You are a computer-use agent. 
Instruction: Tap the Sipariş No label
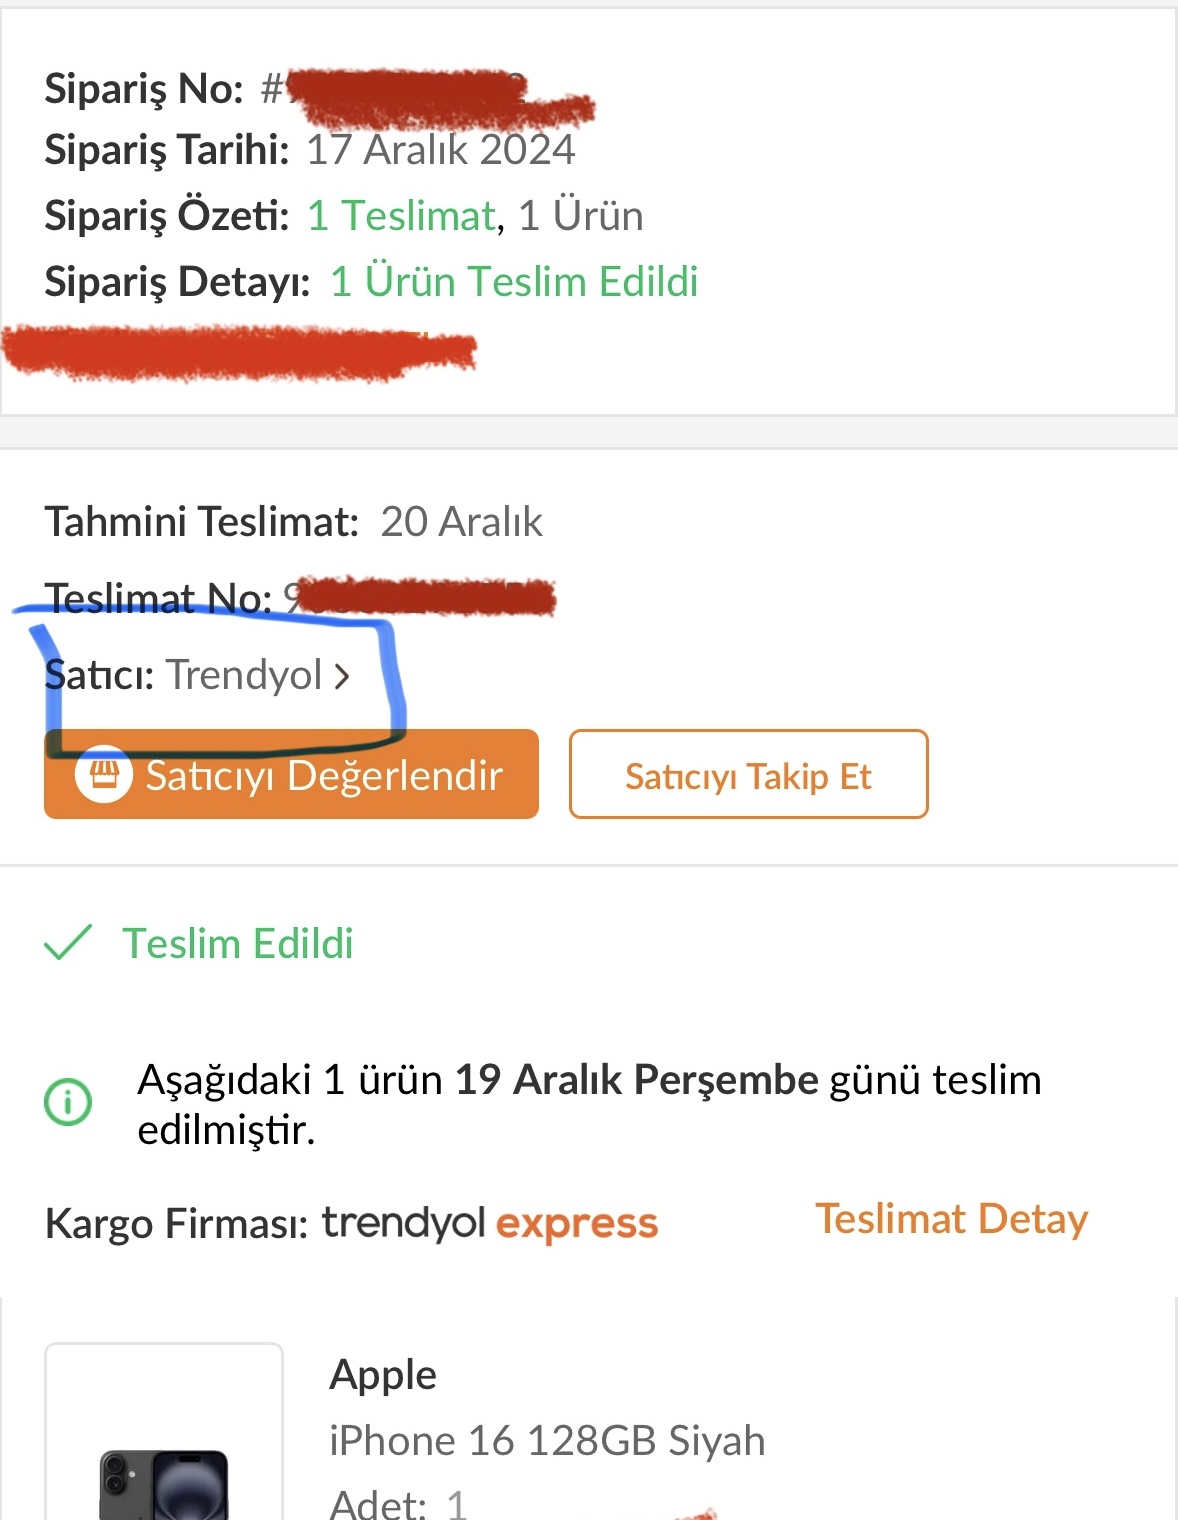click(x=144, y=89)
